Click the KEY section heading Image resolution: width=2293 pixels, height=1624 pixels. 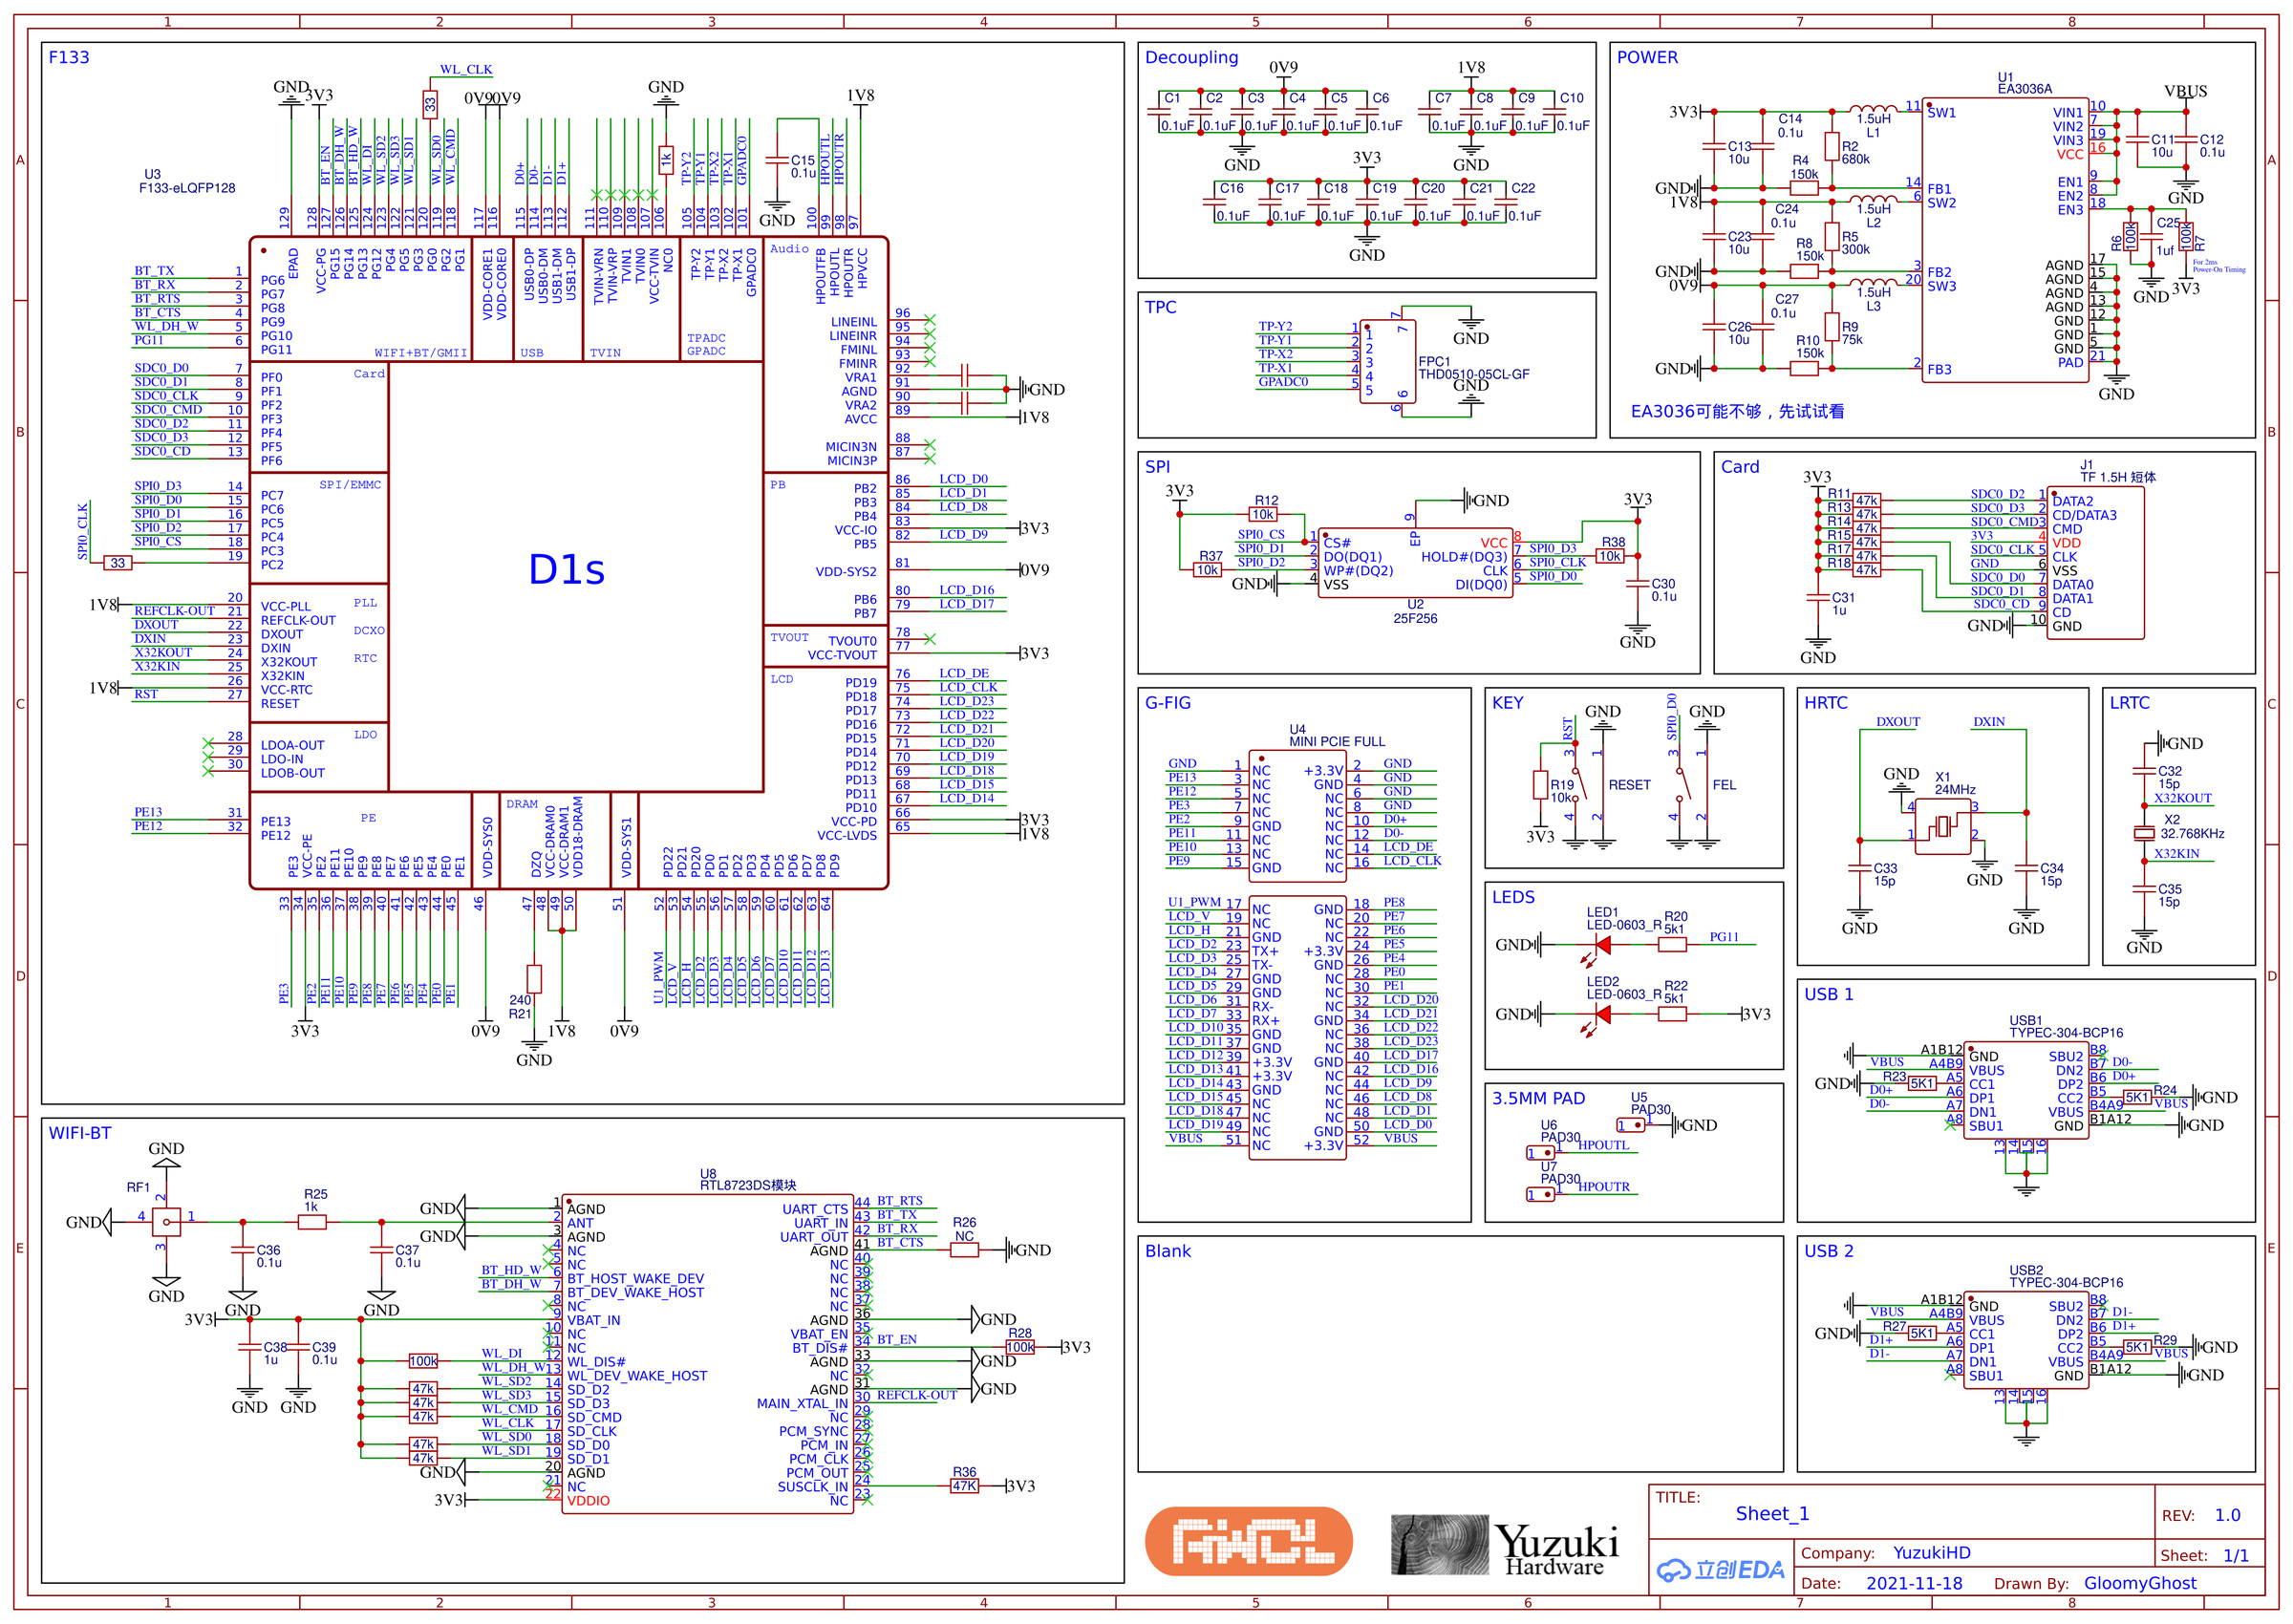[1507, 702]
